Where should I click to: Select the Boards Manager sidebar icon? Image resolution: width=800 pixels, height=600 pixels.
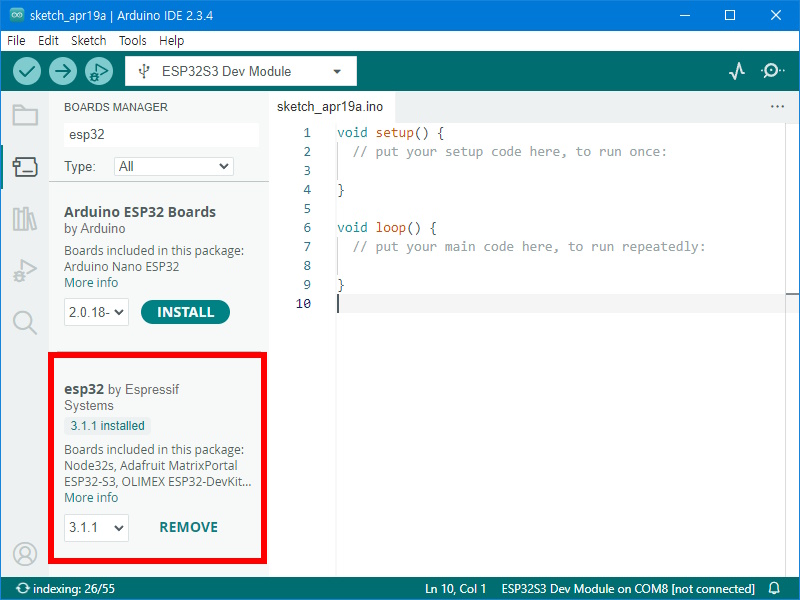25,166
